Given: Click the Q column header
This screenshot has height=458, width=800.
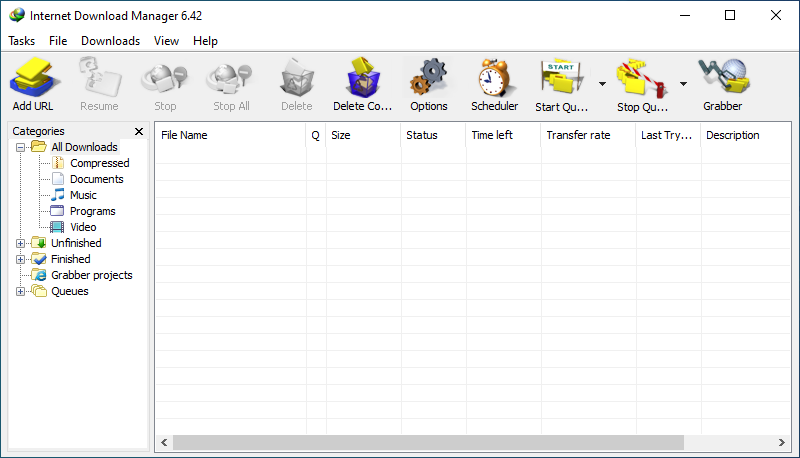Looking at the screenshot, I should (316, 135).
